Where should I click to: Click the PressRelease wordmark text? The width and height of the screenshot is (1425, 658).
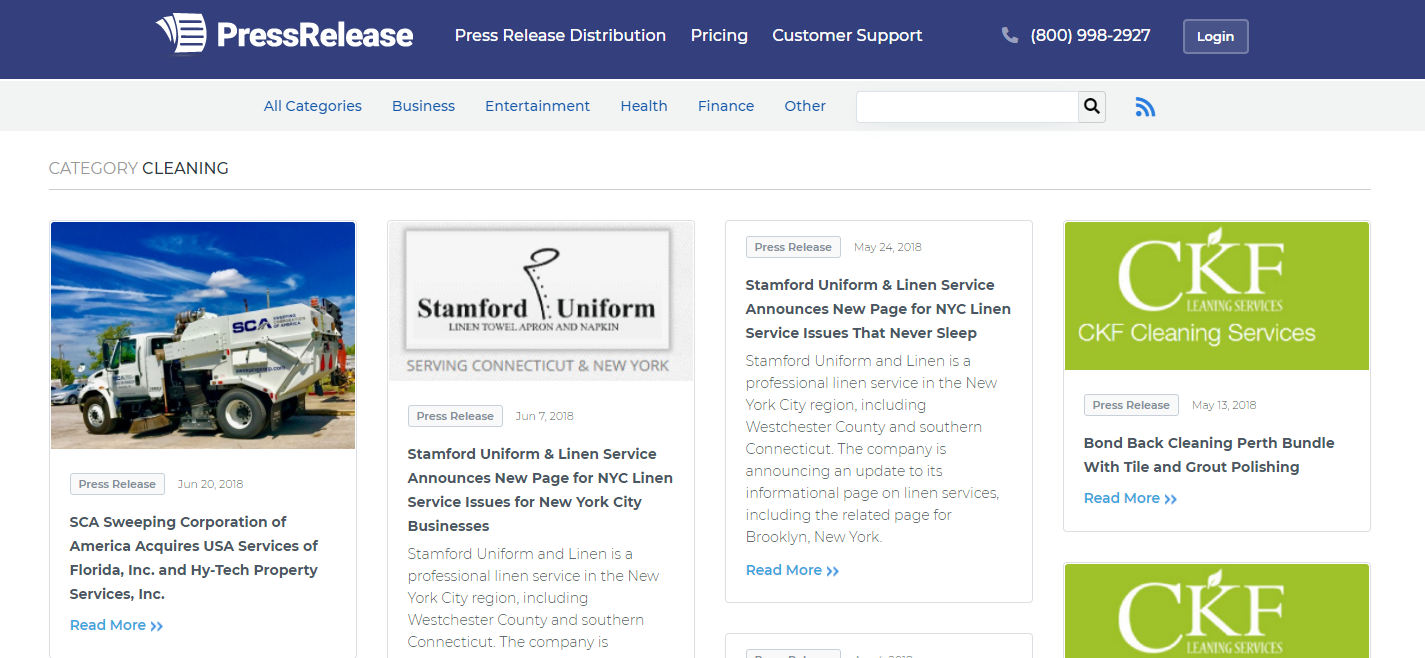coord(315,35)
